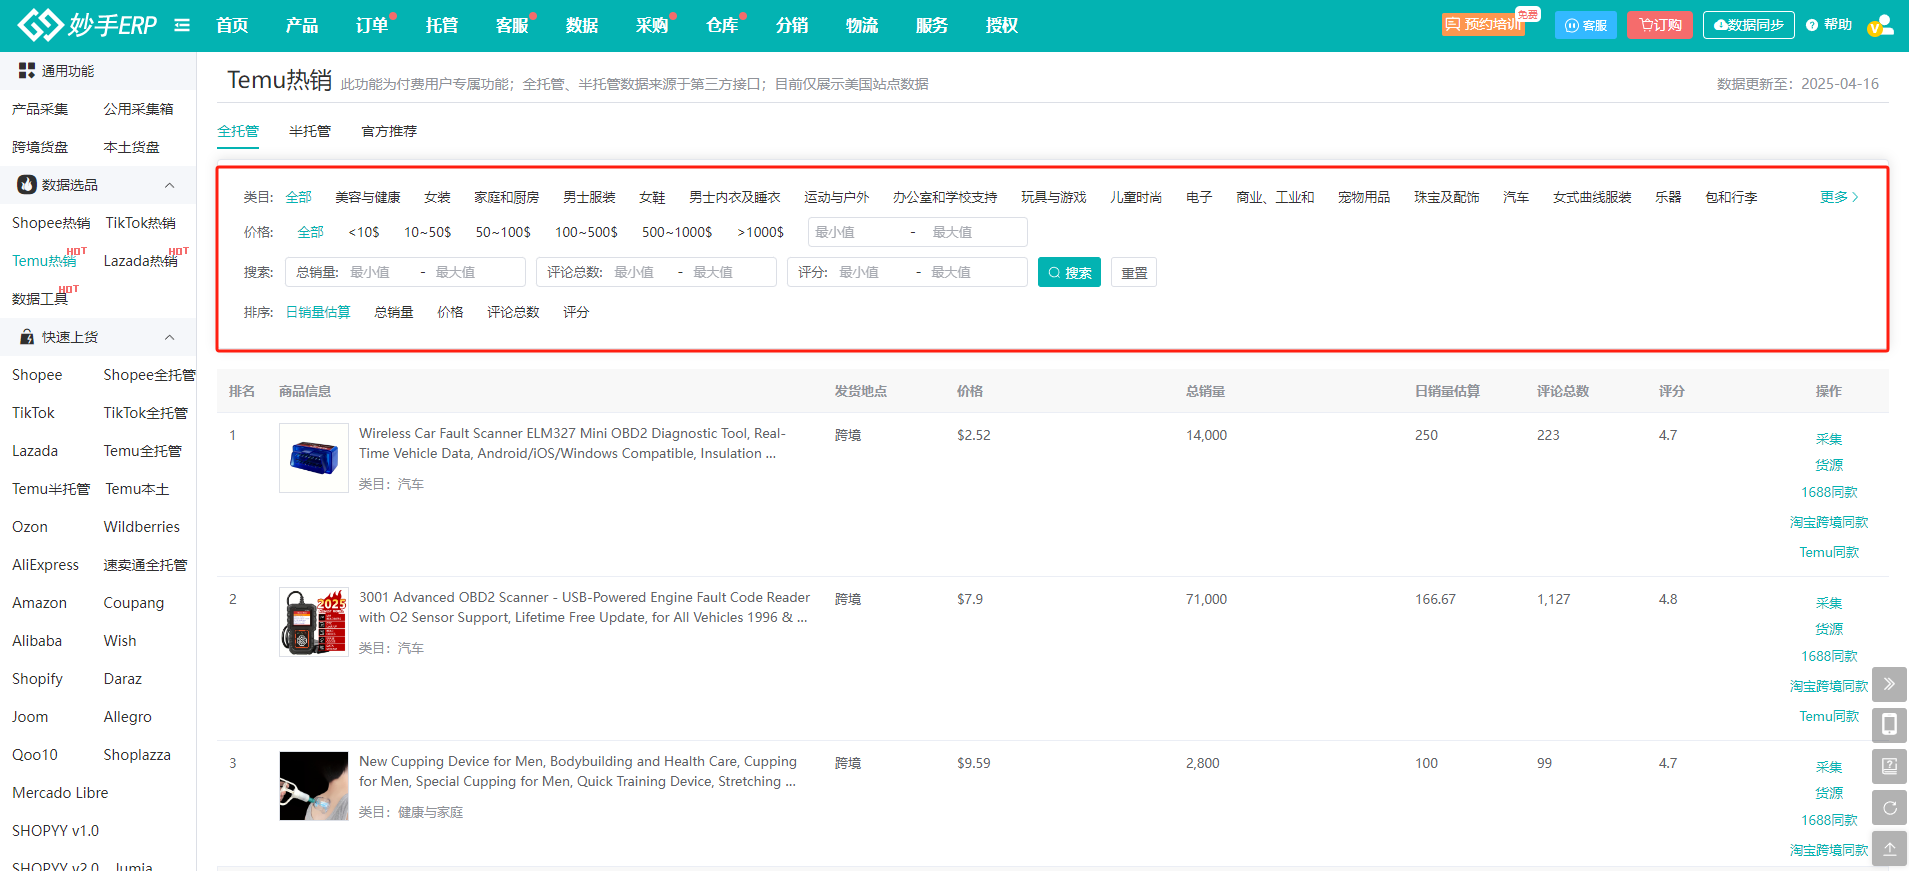Click the 通用功能 grid icon
This screenshot has width=1909, height=871.
(x=27, y=71)
